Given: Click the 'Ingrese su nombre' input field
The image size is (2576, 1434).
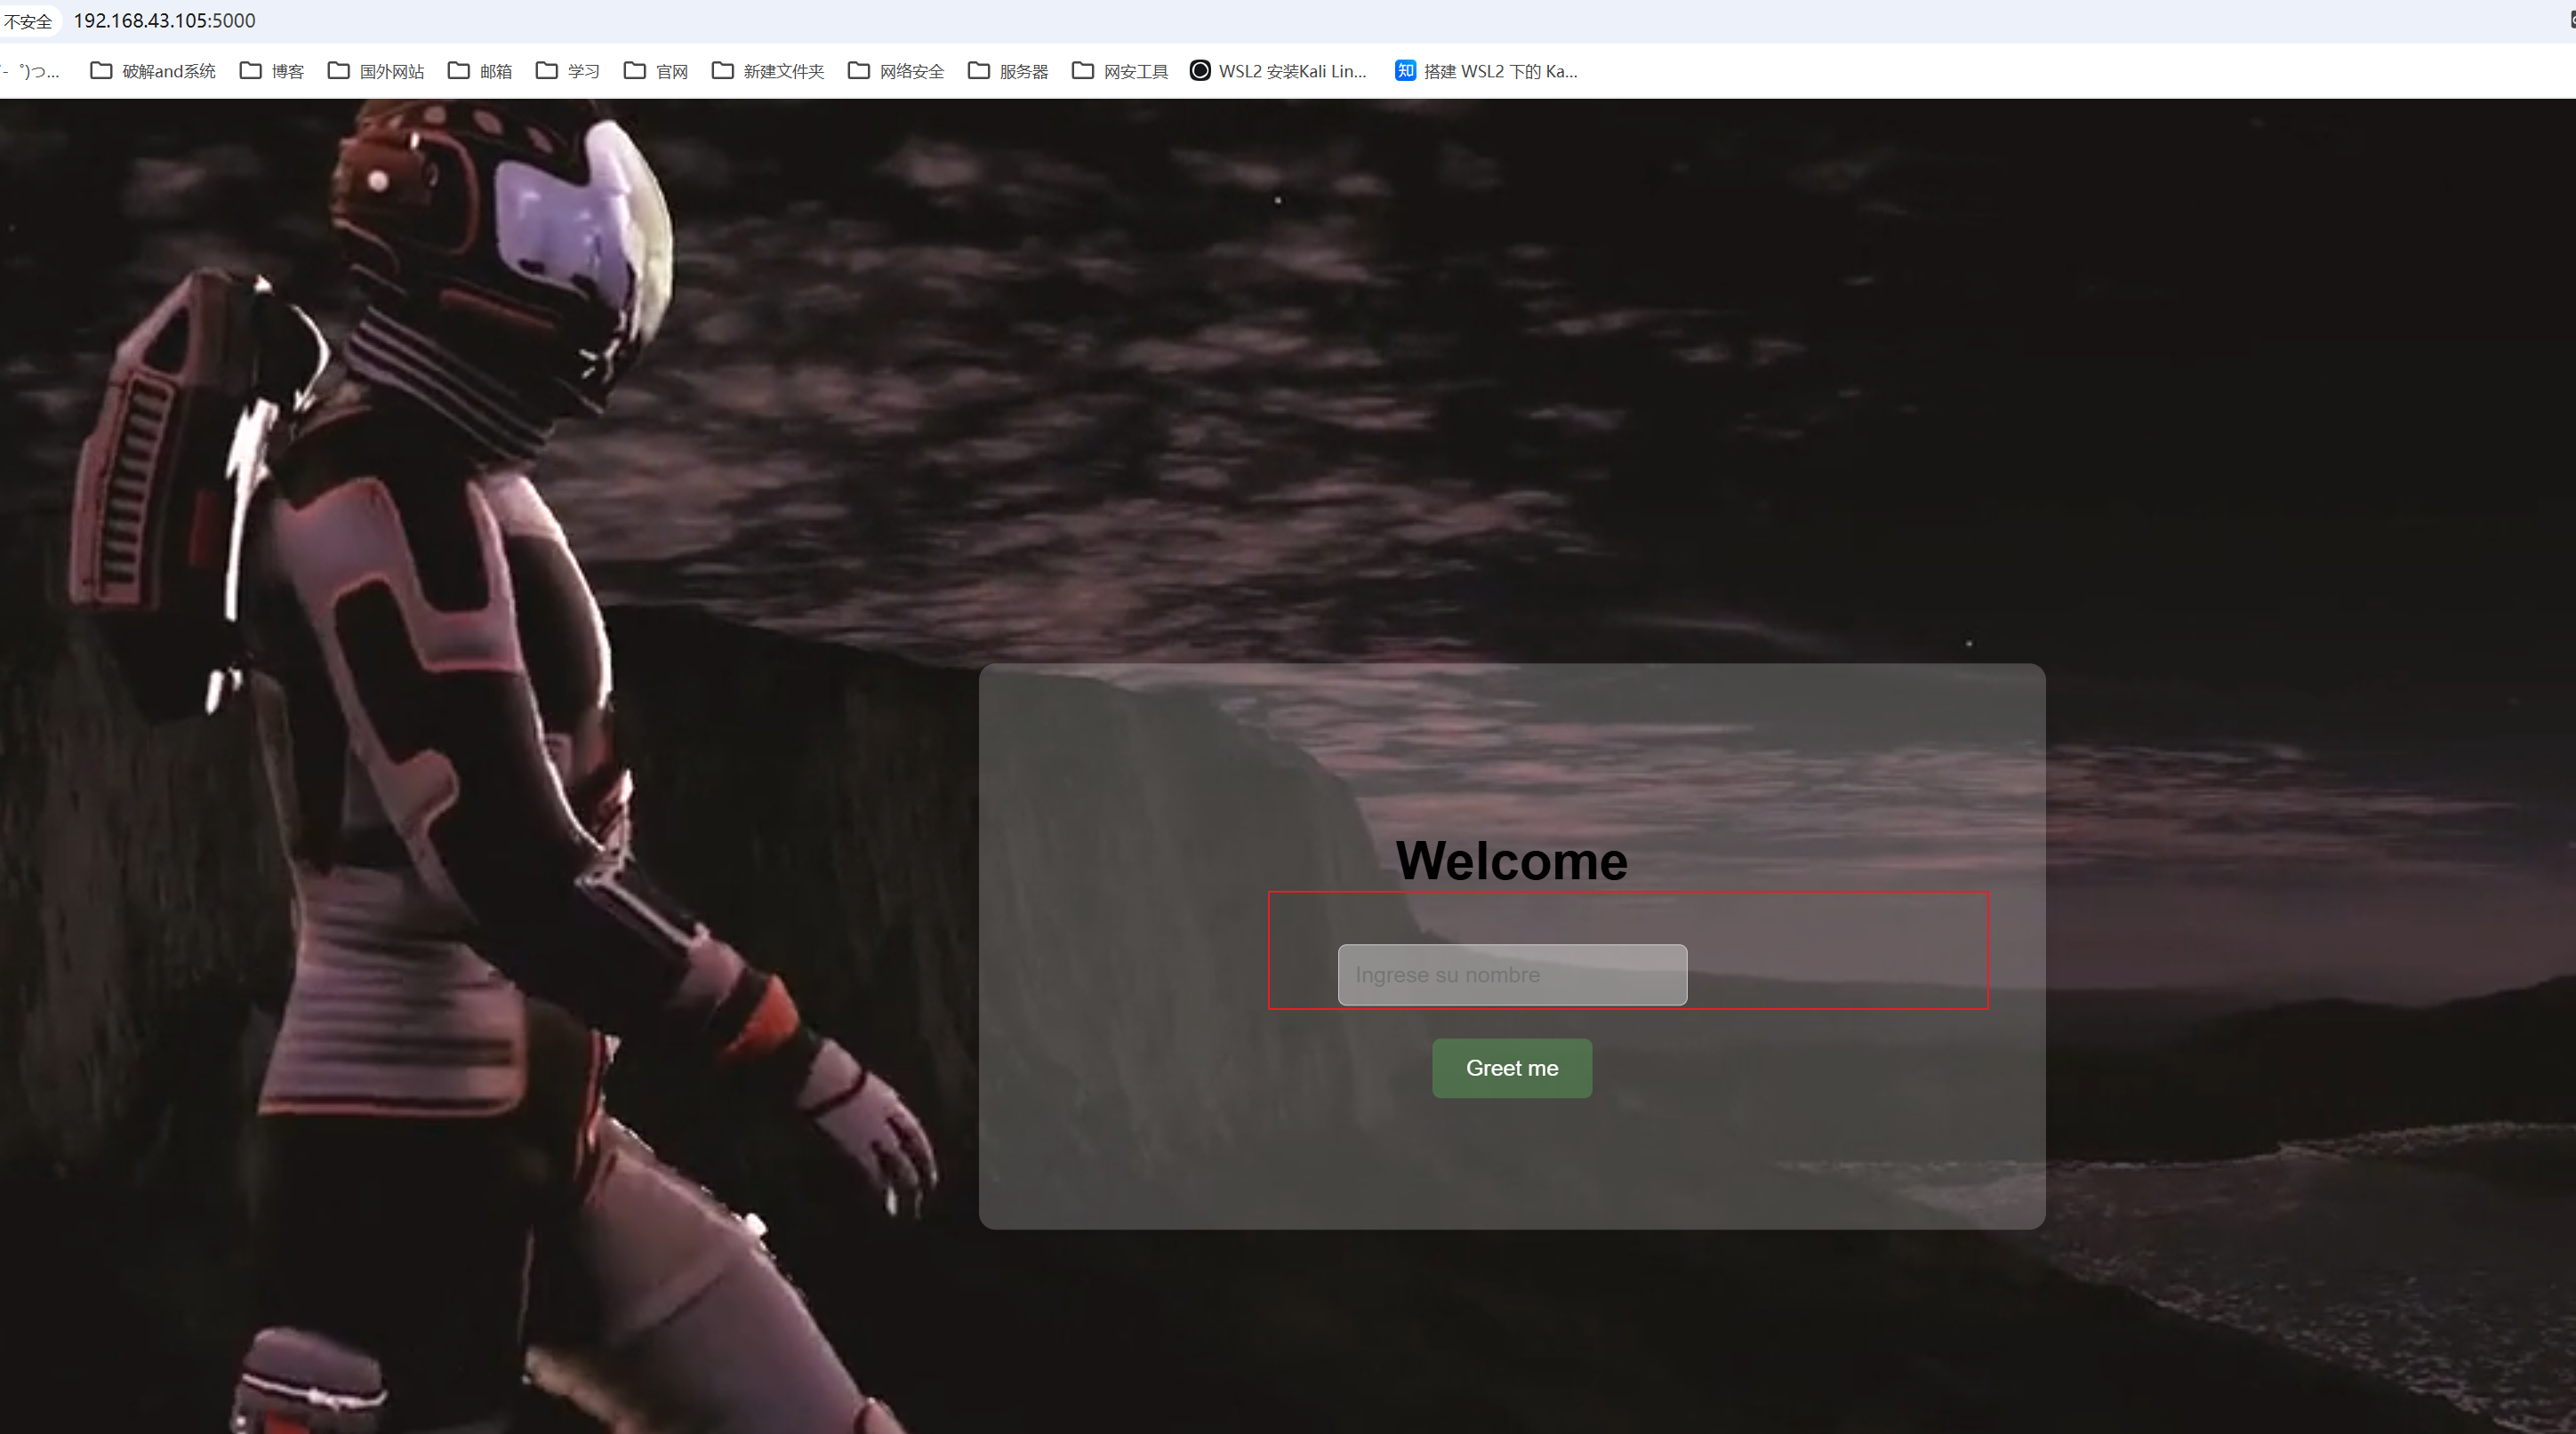Looking at the screenshot, I should [x=1512, y=974].
